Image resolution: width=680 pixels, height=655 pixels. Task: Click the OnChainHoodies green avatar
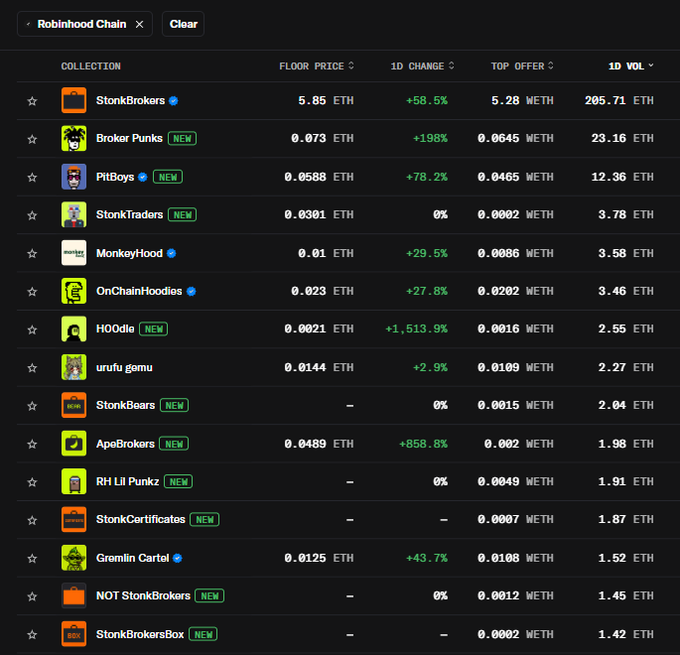74,291
